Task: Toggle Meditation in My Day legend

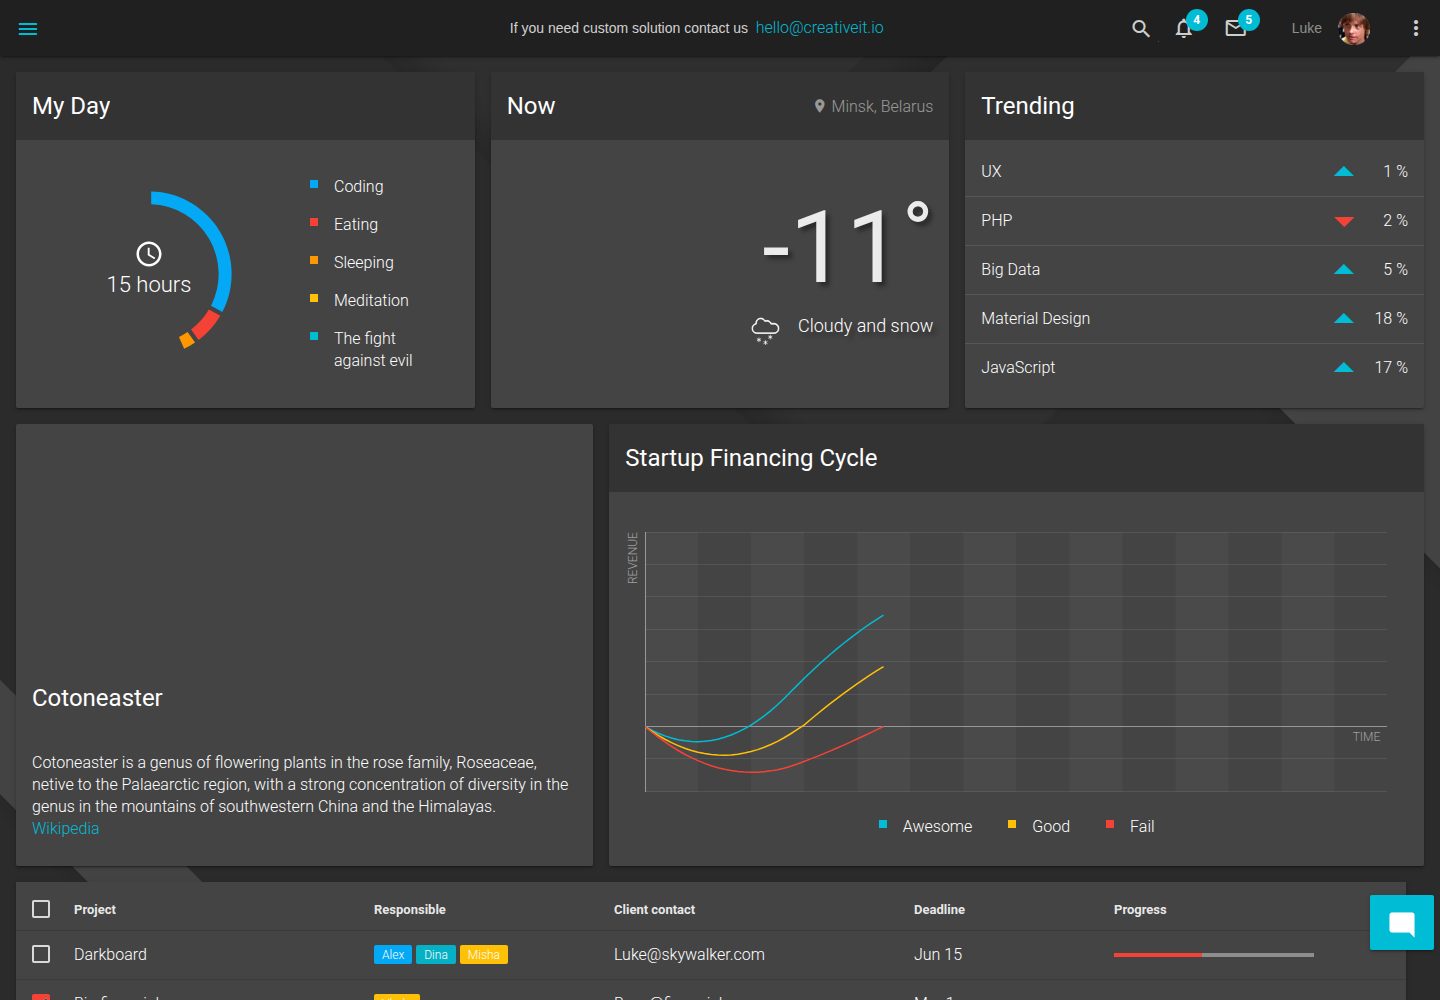Action: point(359,300)
